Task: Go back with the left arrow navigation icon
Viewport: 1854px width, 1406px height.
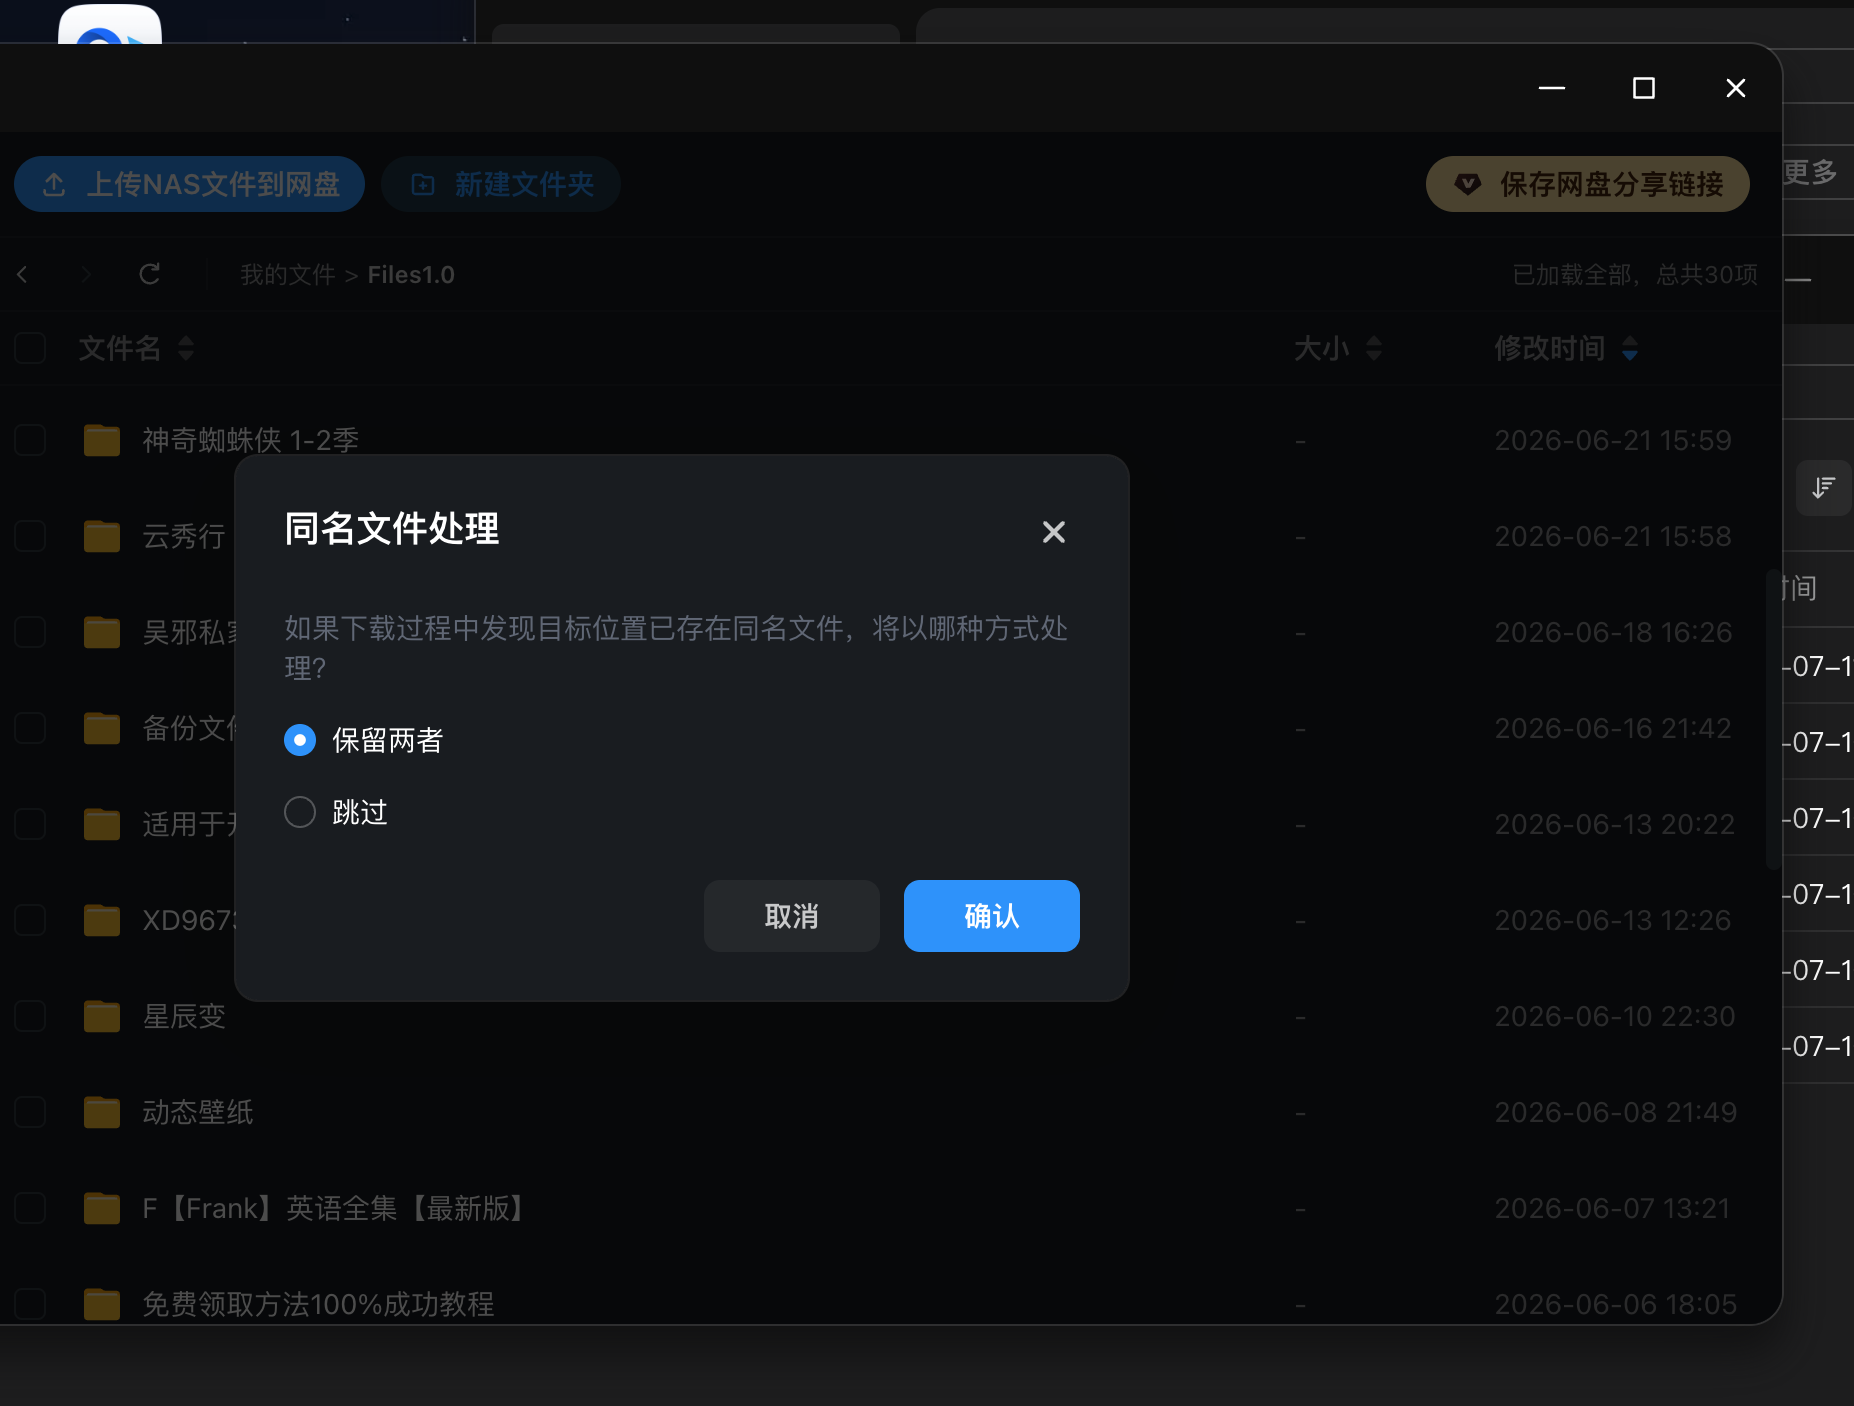Action: [22, 274]
